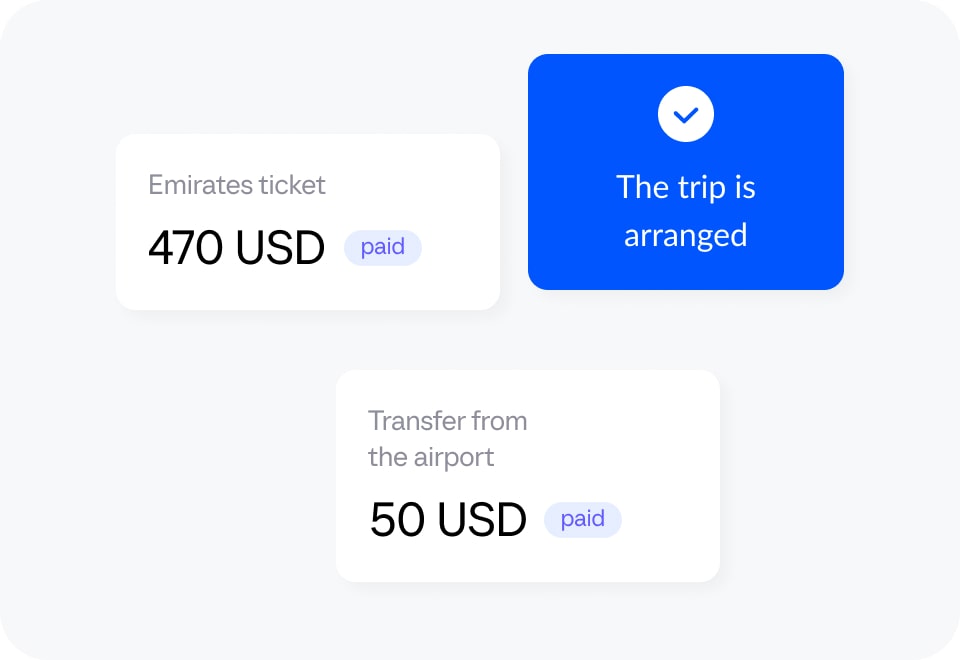Click the number 50 in transfer card
The image size is (960, 660).
(397, 520)
